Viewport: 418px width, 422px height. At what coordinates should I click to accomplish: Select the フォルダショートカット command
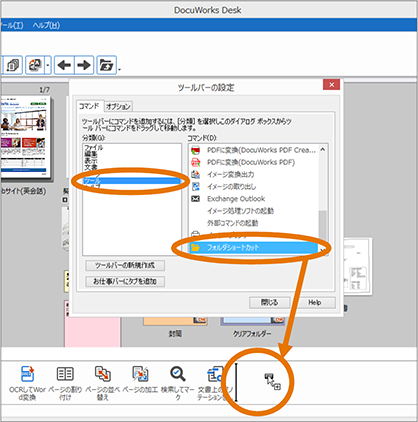click(x=254, y=247)
